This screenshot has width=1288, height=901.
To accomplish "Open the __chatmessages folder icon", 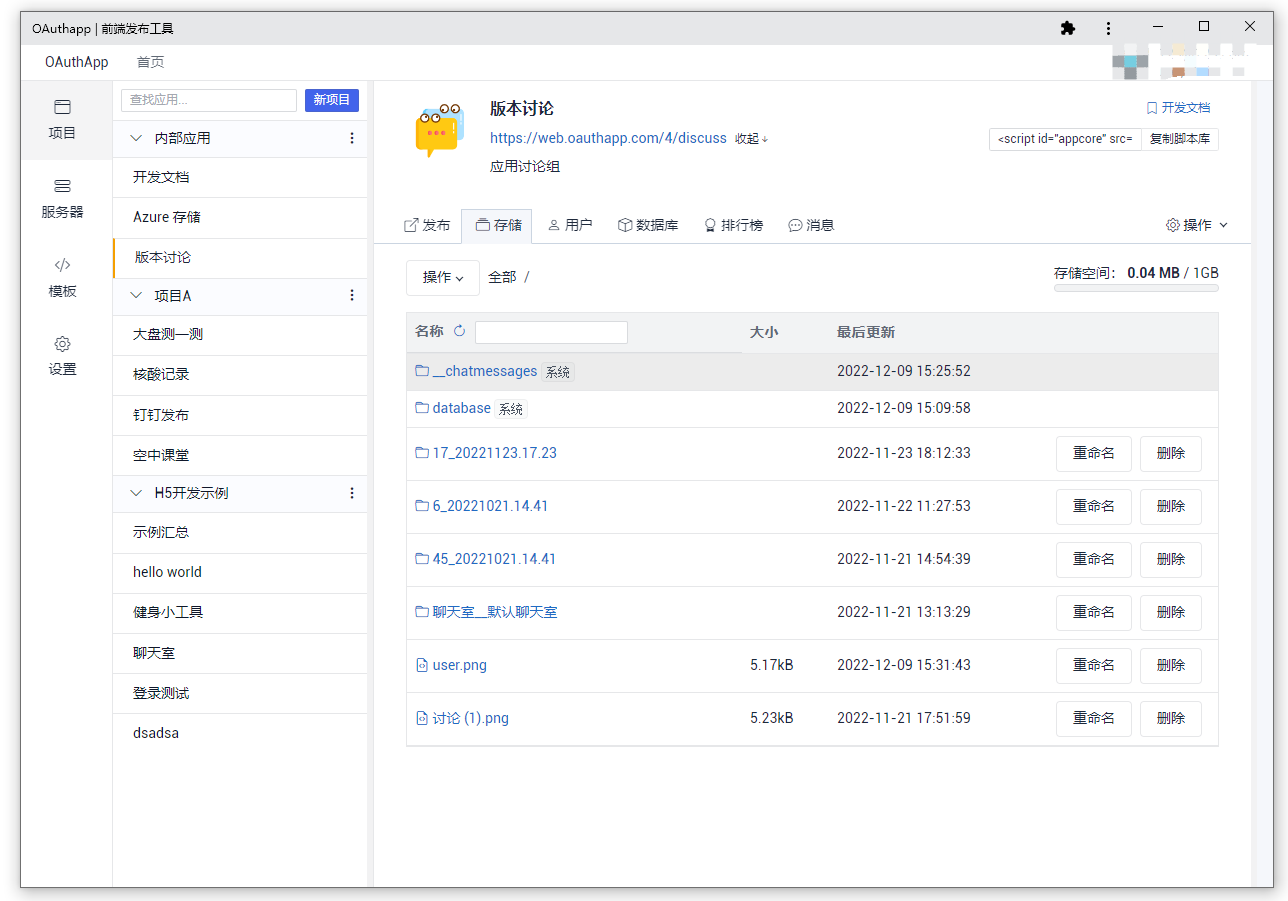I will tap(422, 370).
